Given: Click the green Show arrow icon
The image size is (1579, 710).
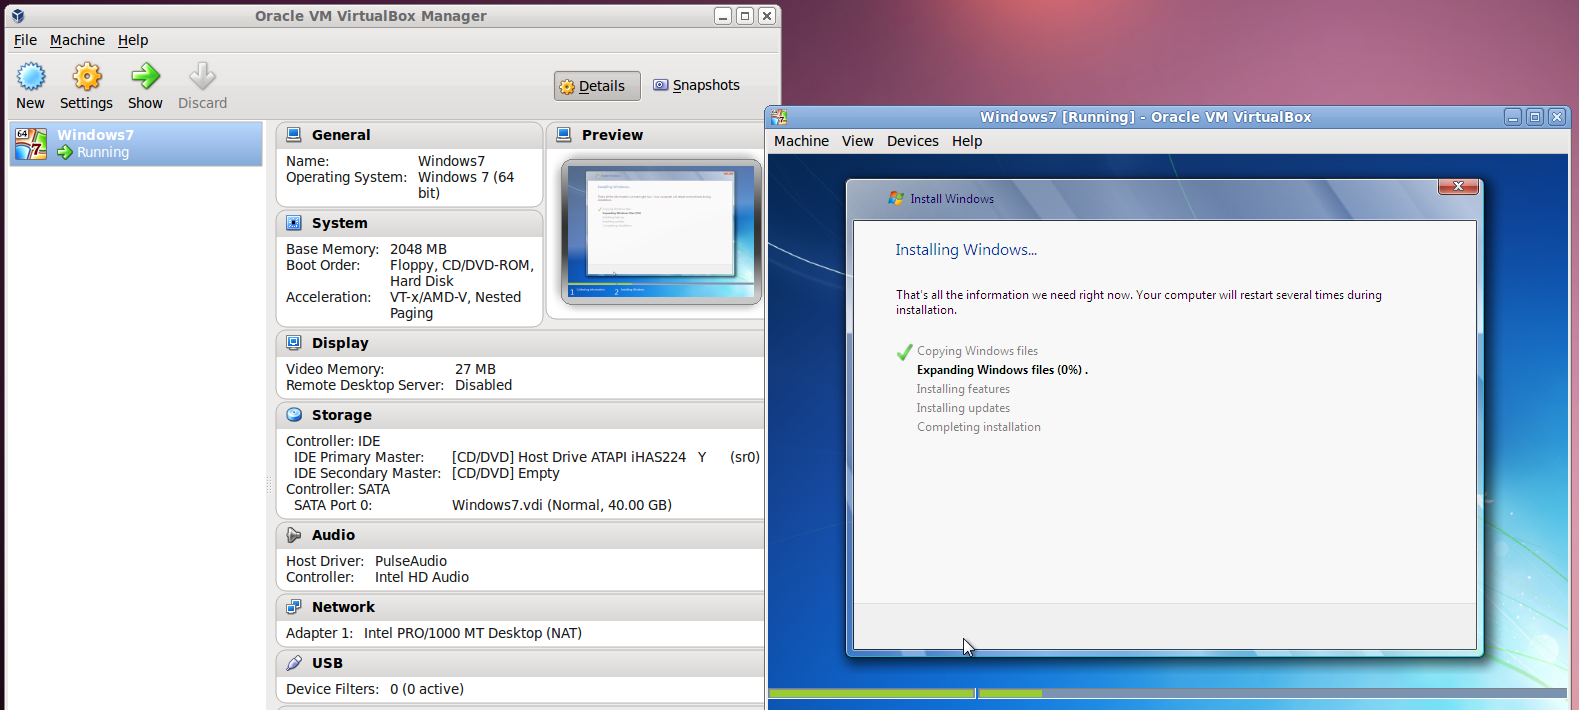Looking at the screenshot, I should click(145, 77).
